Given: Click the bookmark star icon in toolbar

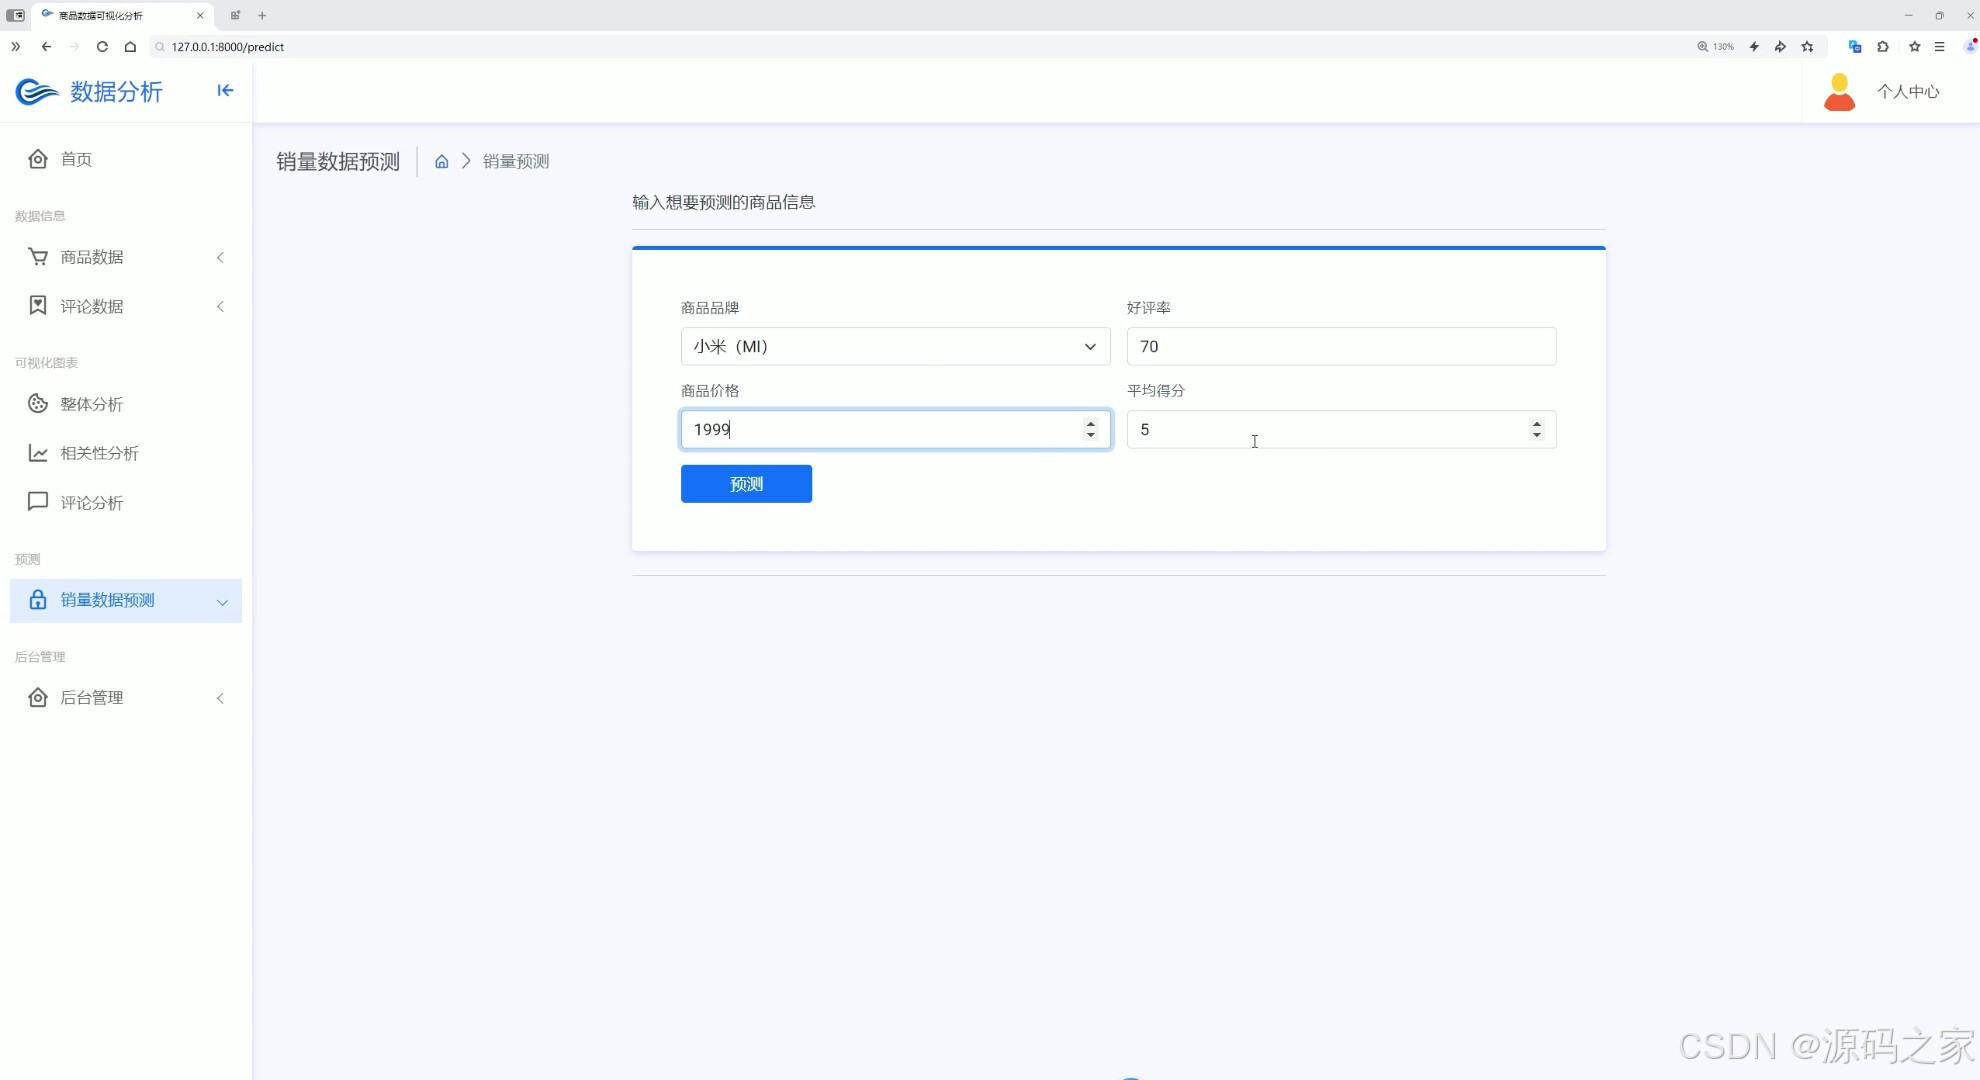Looking at the screenshot, I should point(1914,47).
